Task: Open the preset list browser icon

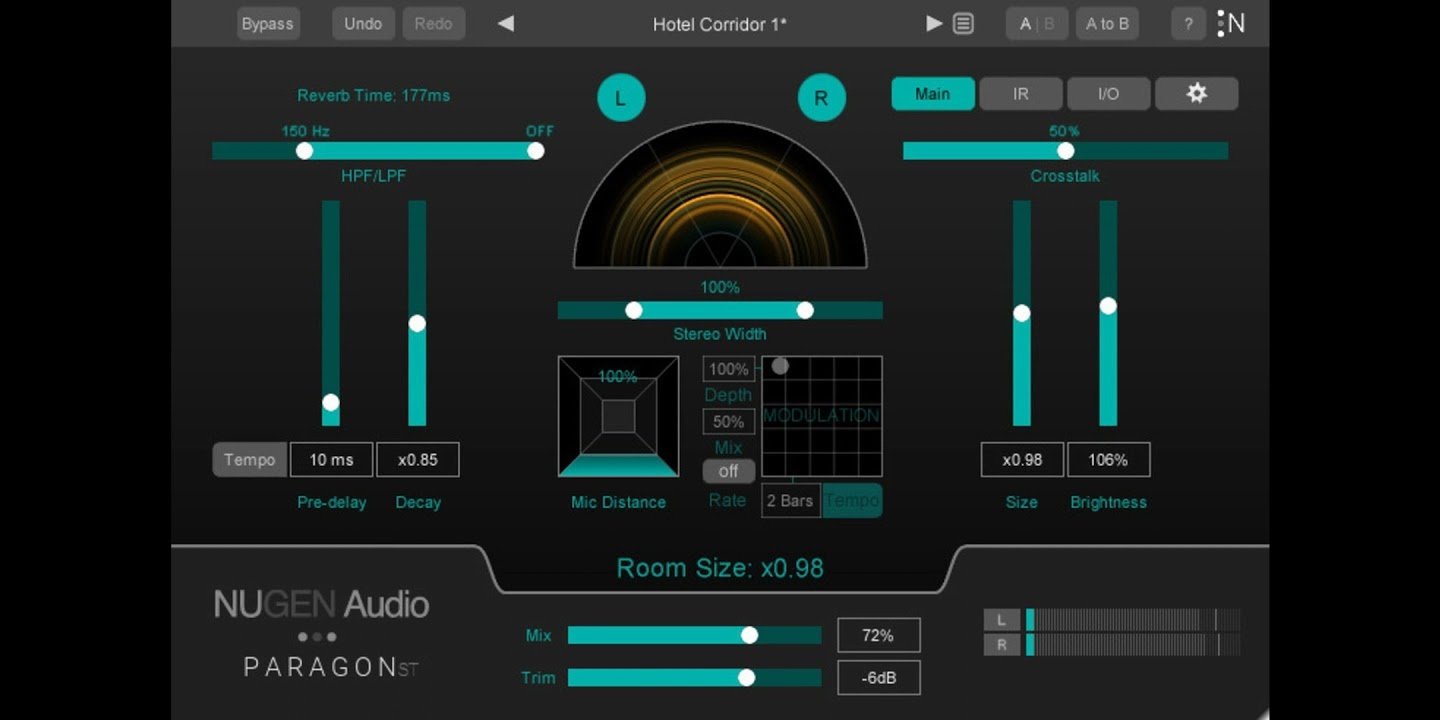Action: tap(963, 23)
